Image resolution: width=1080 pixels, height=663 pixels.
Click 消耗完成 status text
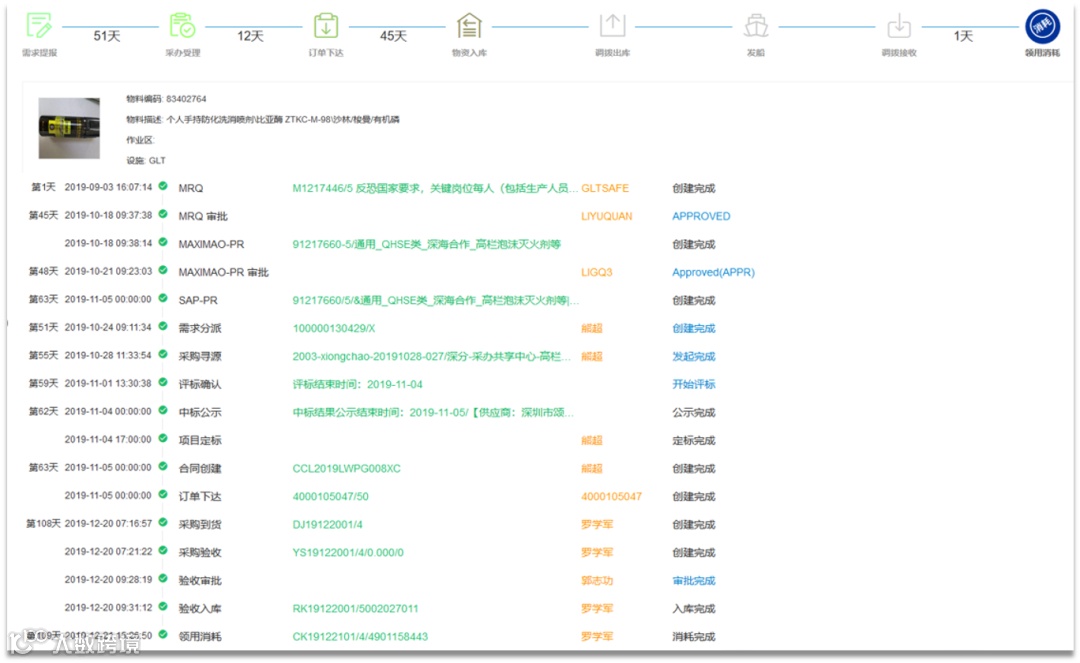(694, 636)
